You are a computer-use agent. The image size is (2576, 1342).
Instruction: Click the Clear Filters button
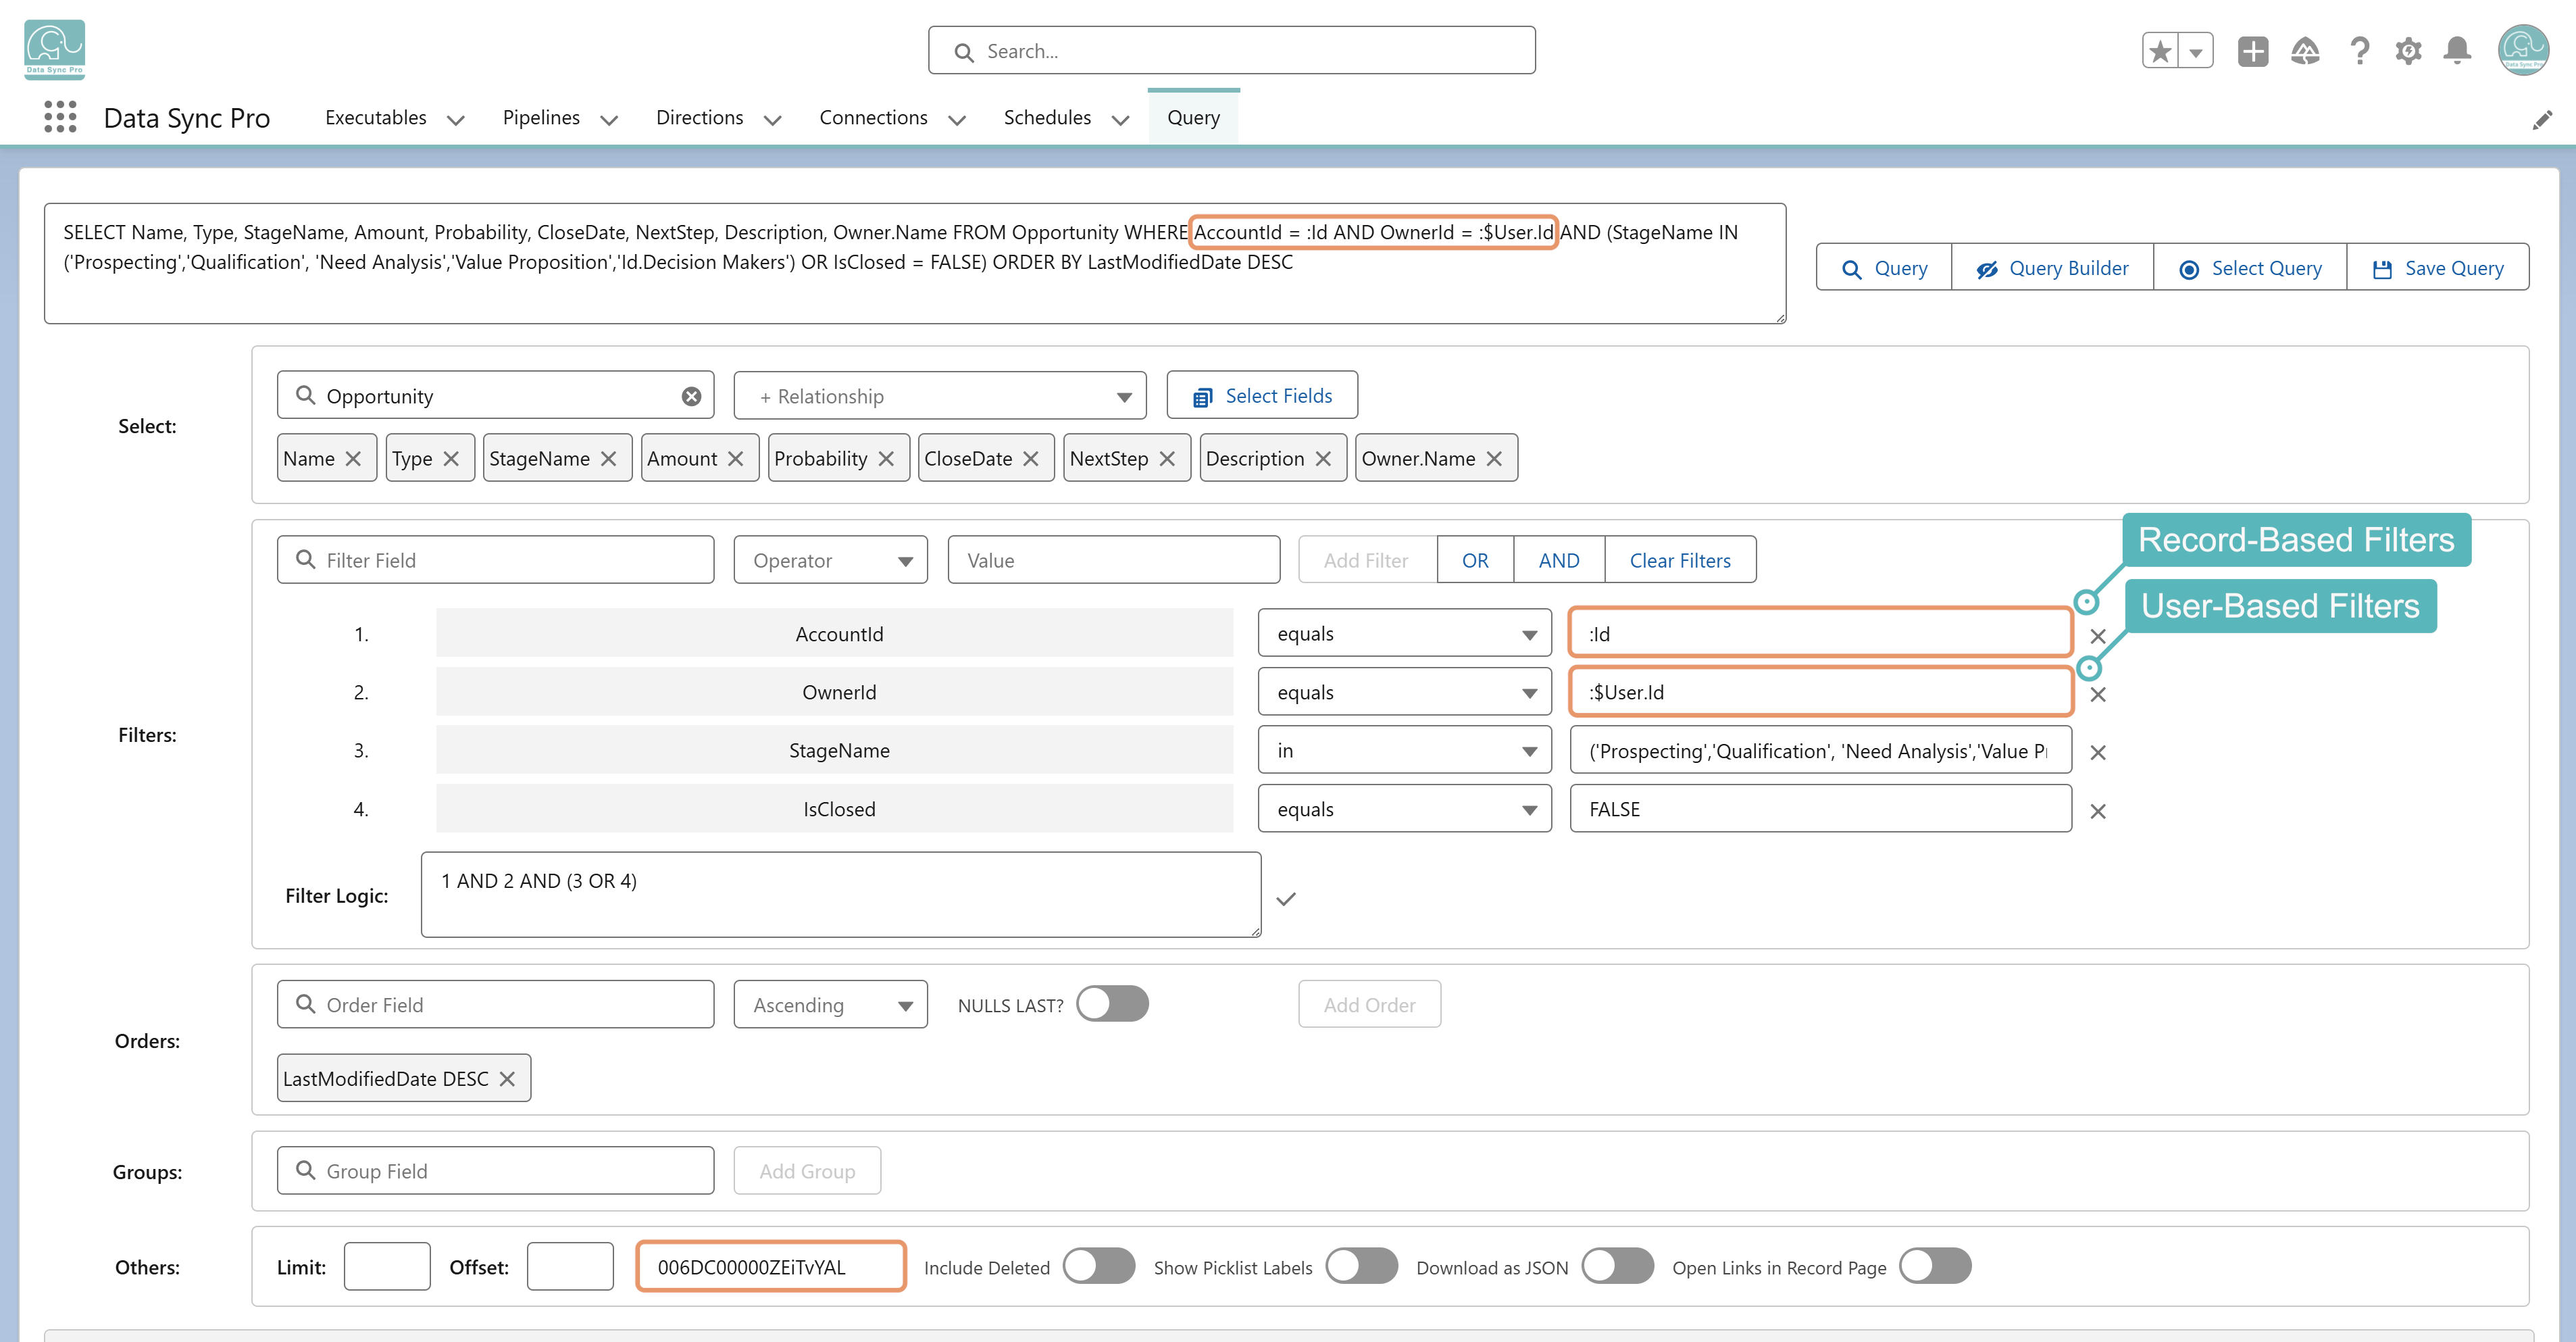click(x=1680, y=560)
